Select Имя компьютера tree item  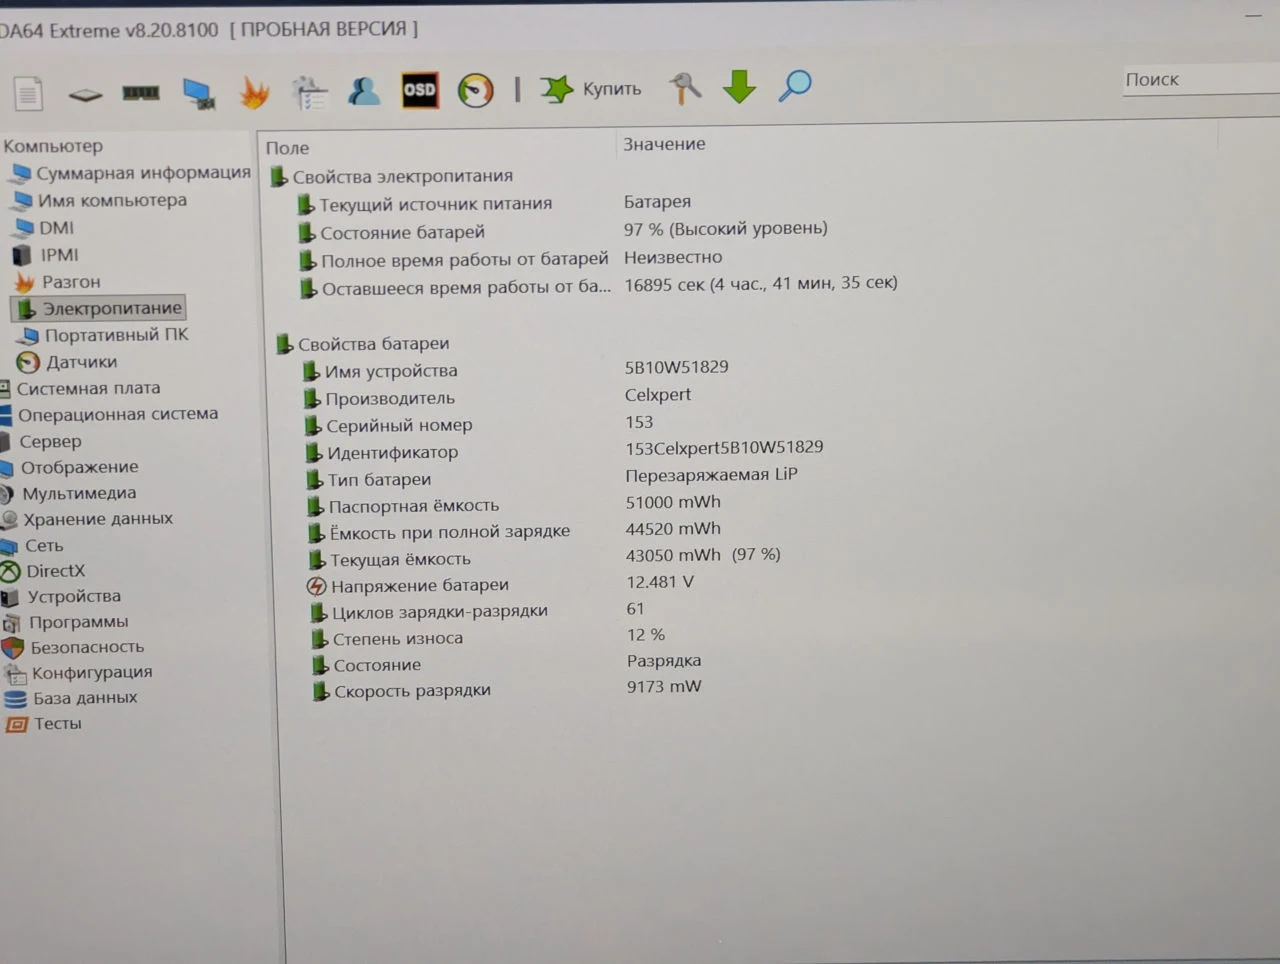pos(100,201)
